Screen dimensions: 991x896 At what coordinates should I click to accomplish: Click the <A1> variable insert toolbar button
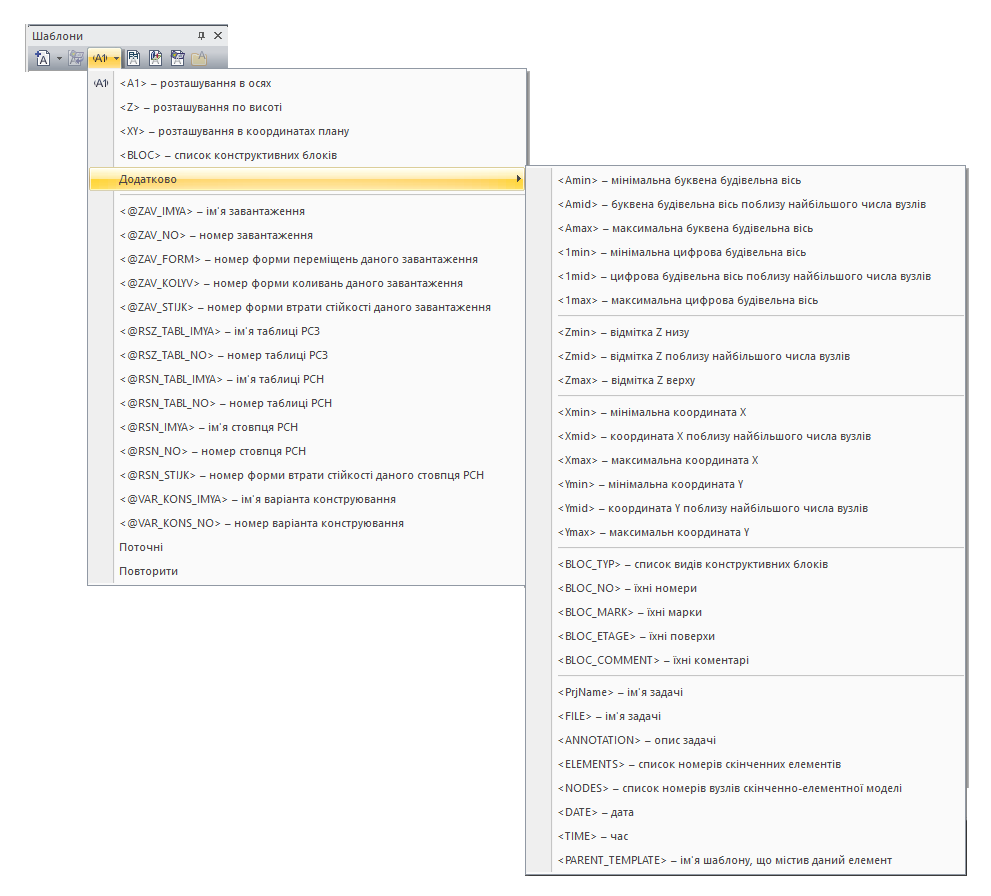click(x=99, y=59)
